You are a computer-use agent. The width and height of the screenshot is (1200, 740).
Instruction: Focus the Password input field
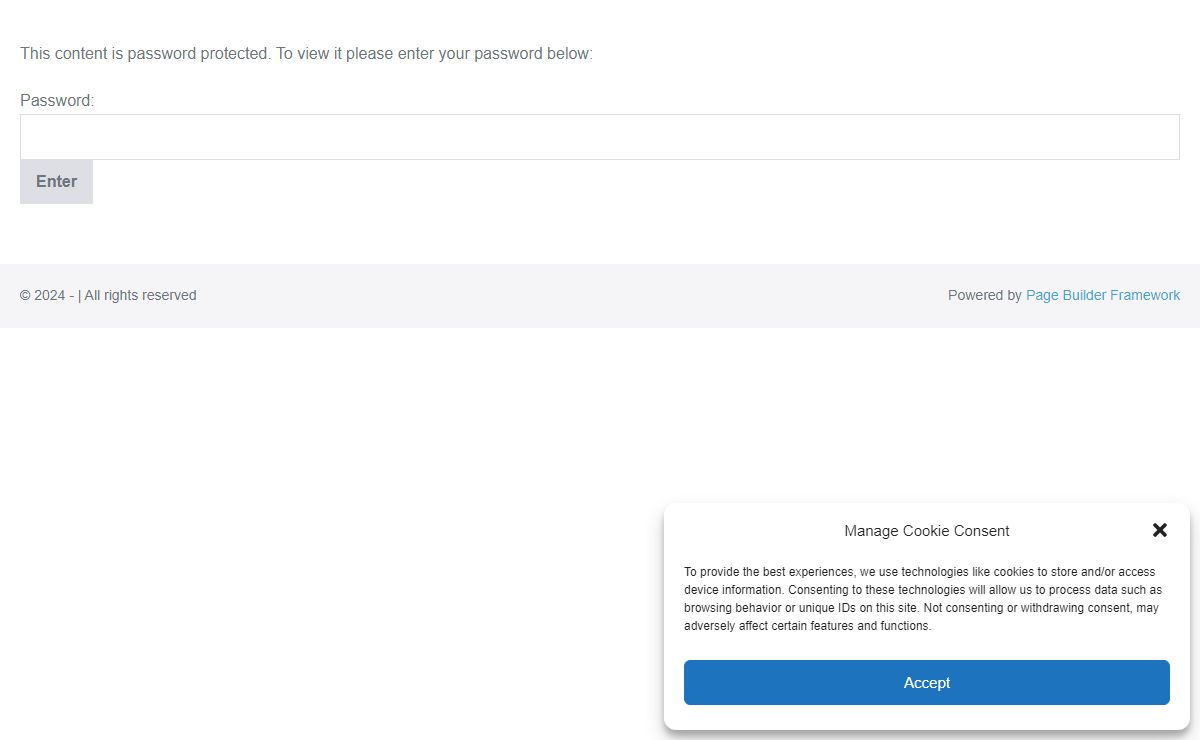(600, 137)
